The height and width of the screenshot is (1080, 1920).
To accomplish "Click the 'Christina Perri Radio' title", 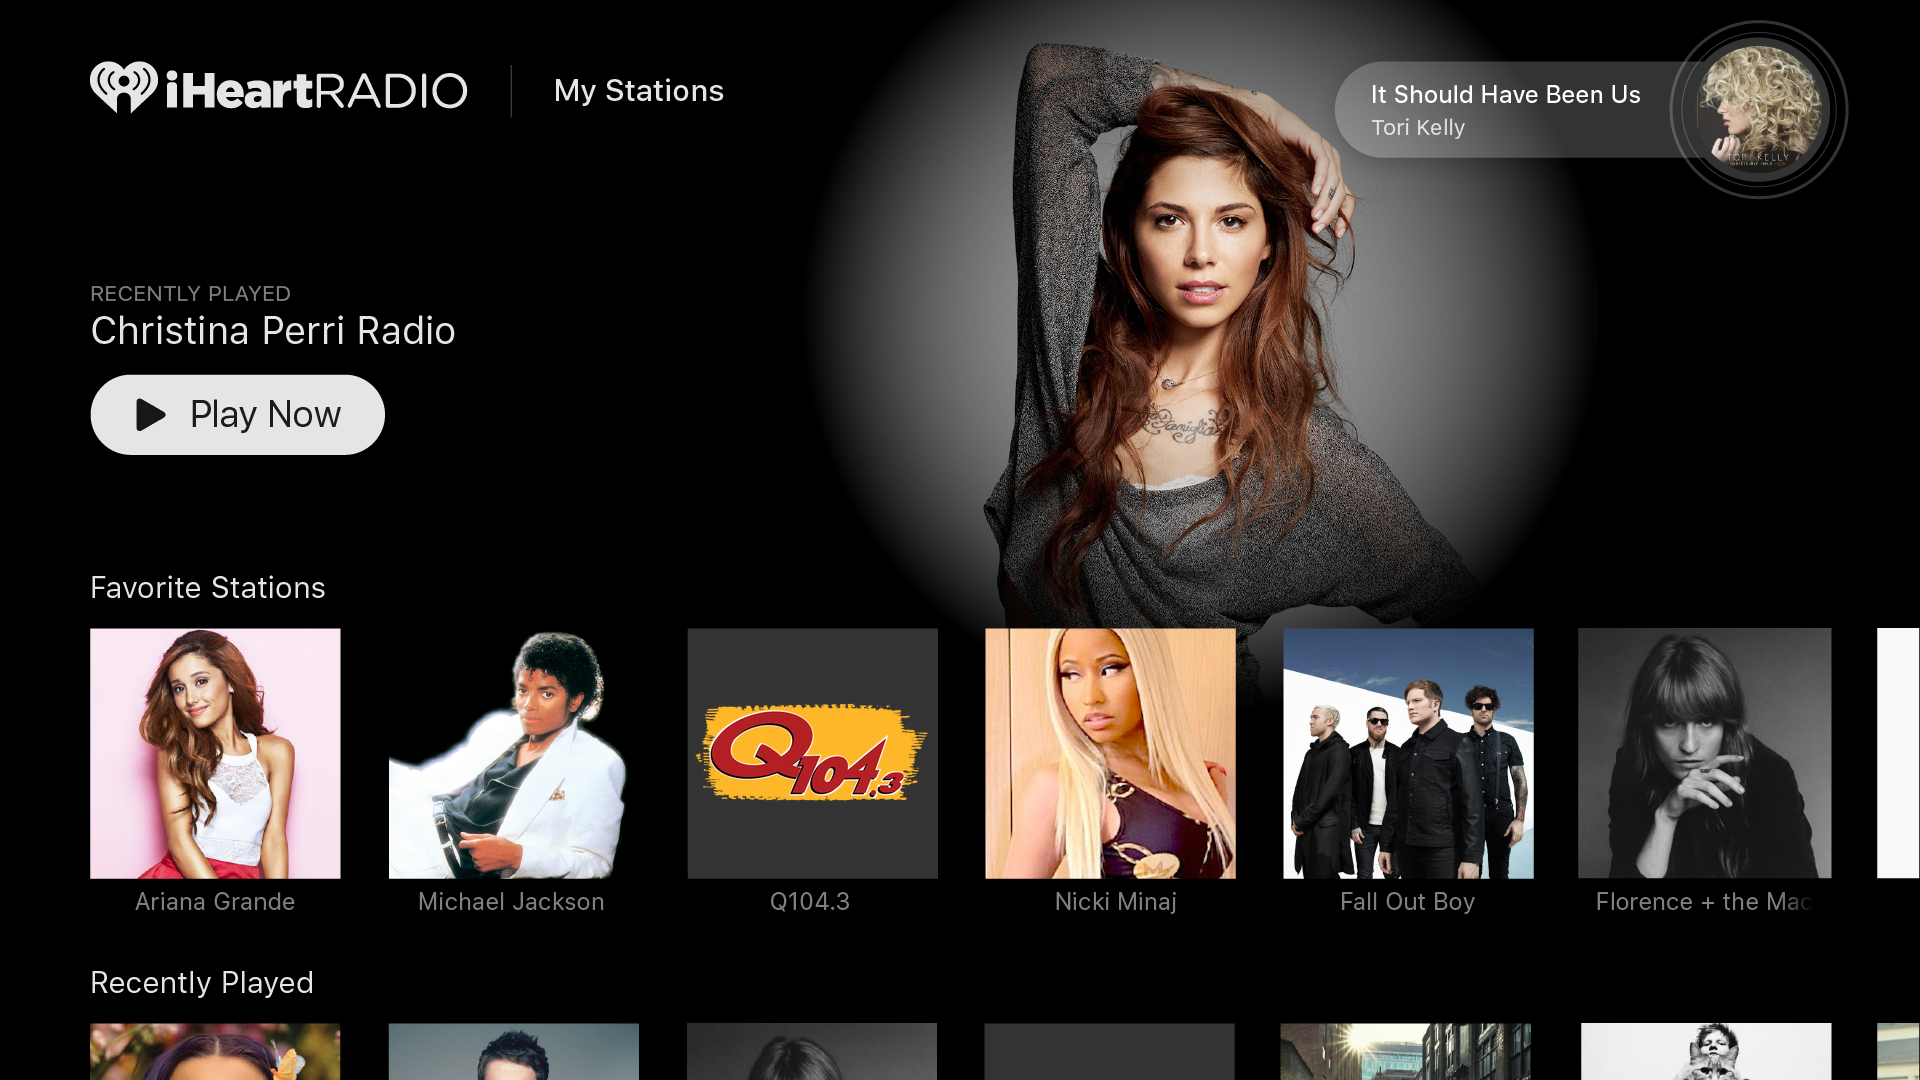I will 273,331.
